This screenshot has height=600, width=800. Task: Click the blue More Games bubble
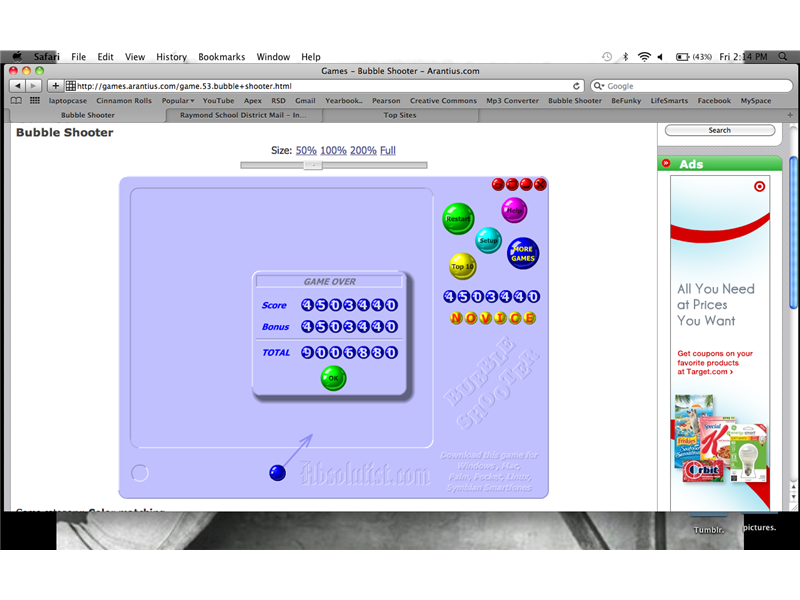pos(522,253)
